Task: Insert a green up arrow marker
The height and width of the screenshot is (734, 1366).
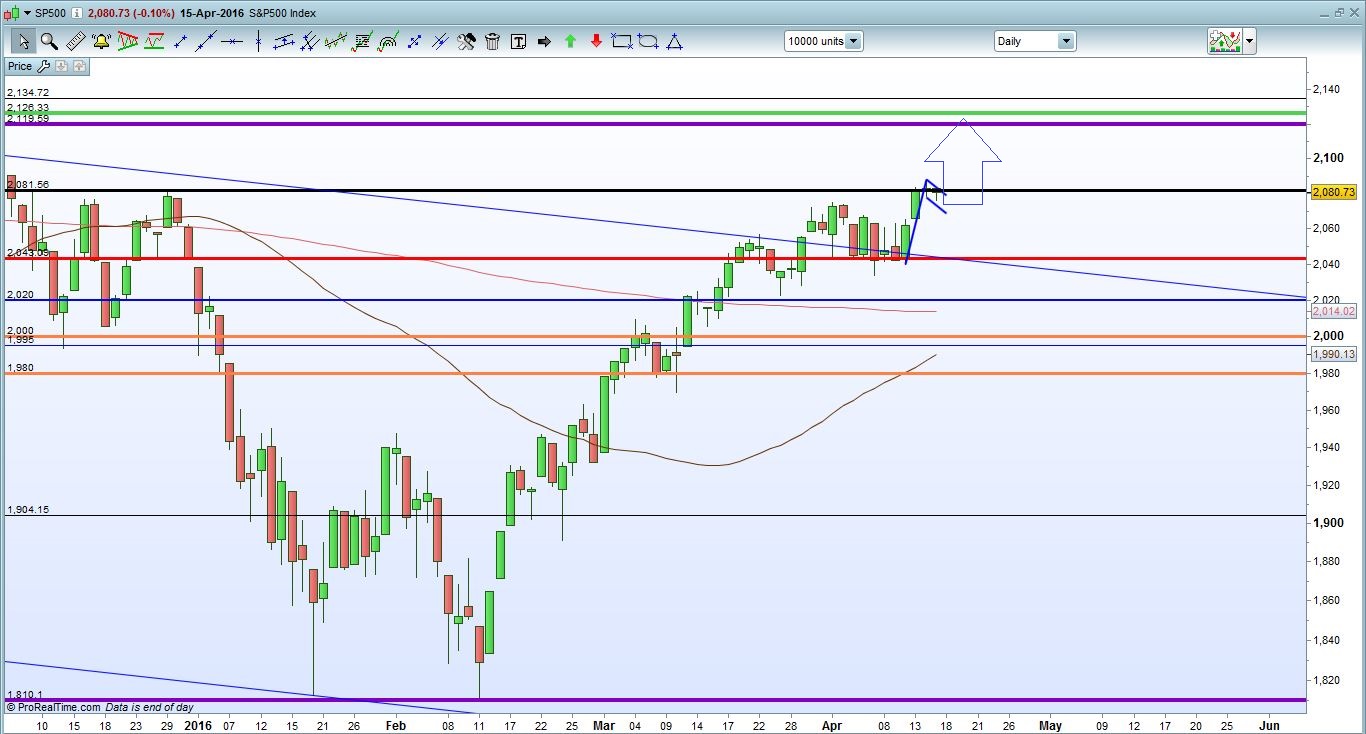Action: [570, 42]
